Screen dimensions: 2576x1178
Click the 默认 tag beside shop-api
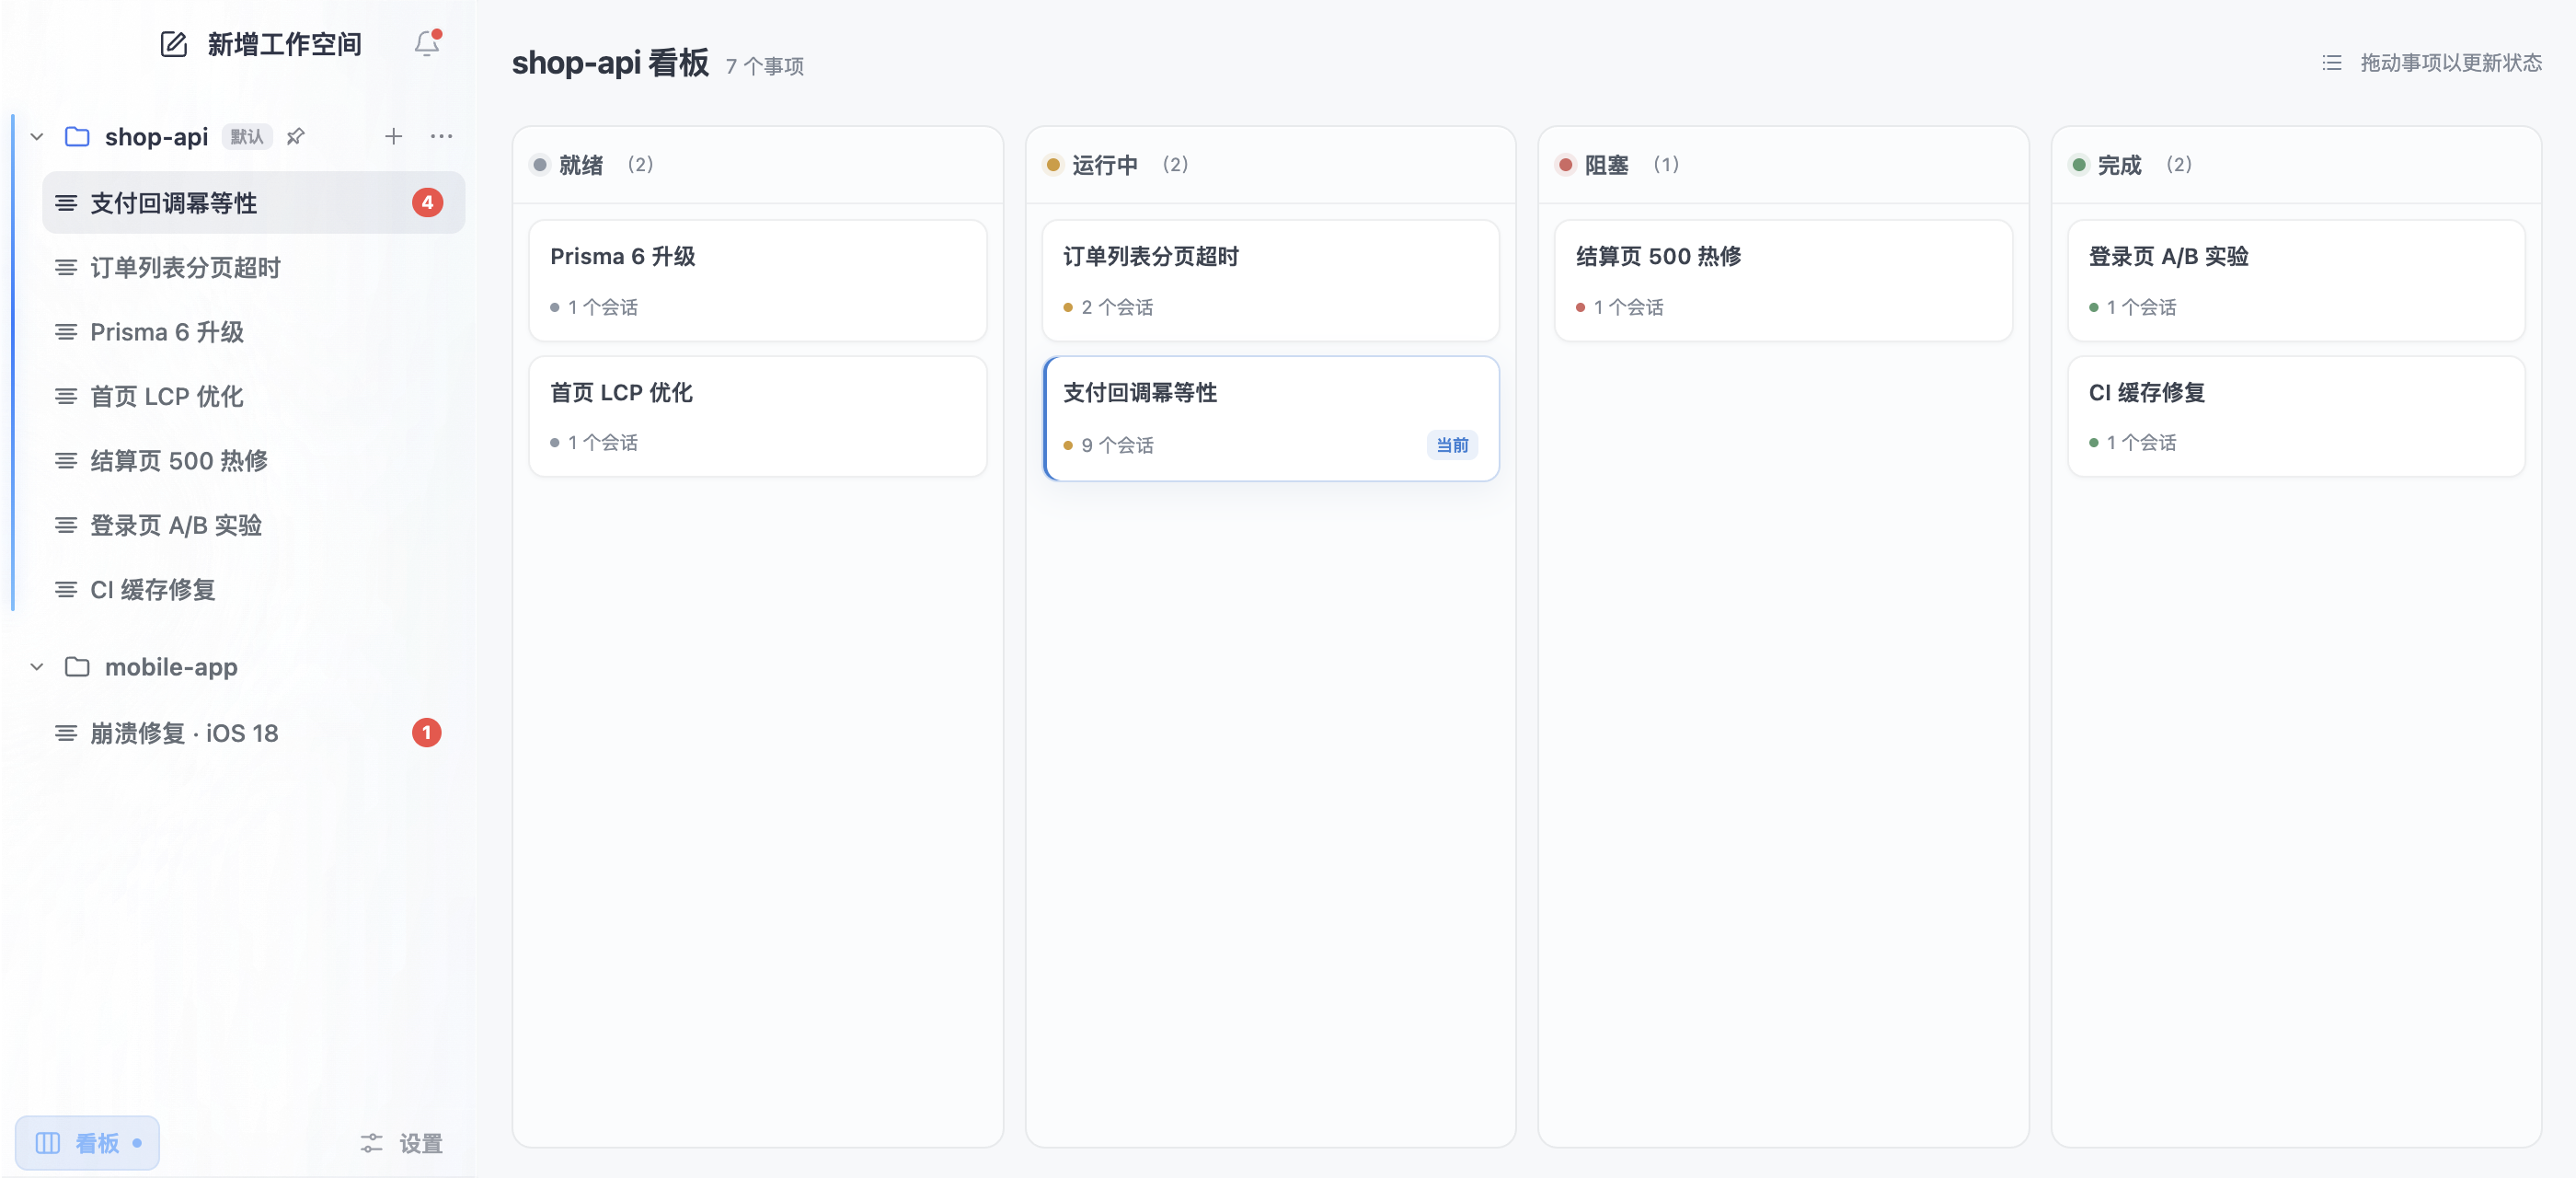tap(246, 137)
